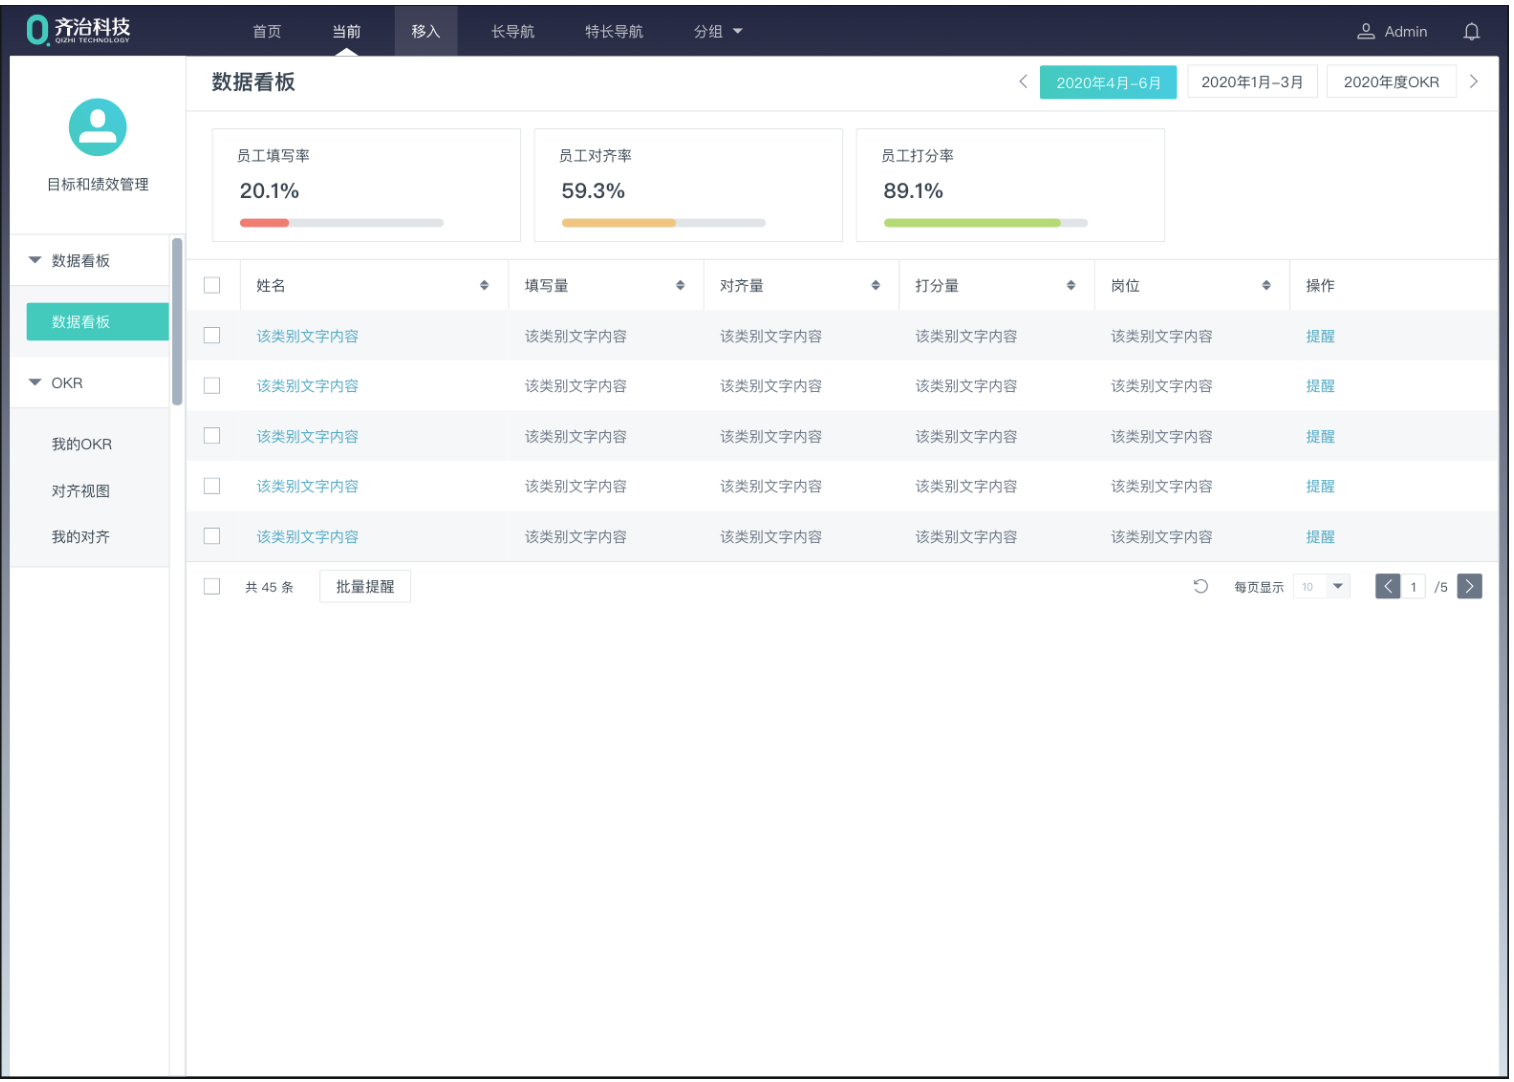Open the 特长导航 nav item
The image size is (1514, 1082).
614,32
